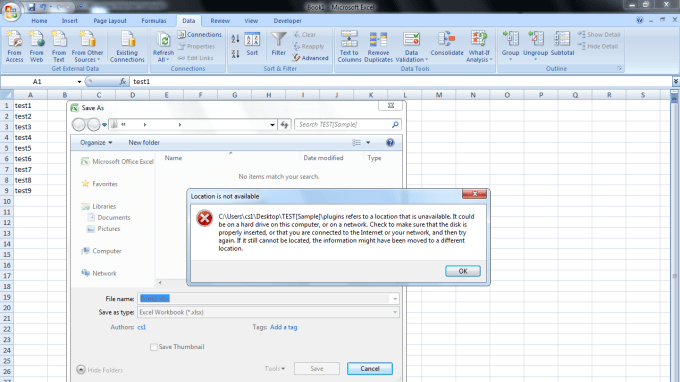Open Existing Connections
The width and height of the screenshot is (680, 382).
127,46
